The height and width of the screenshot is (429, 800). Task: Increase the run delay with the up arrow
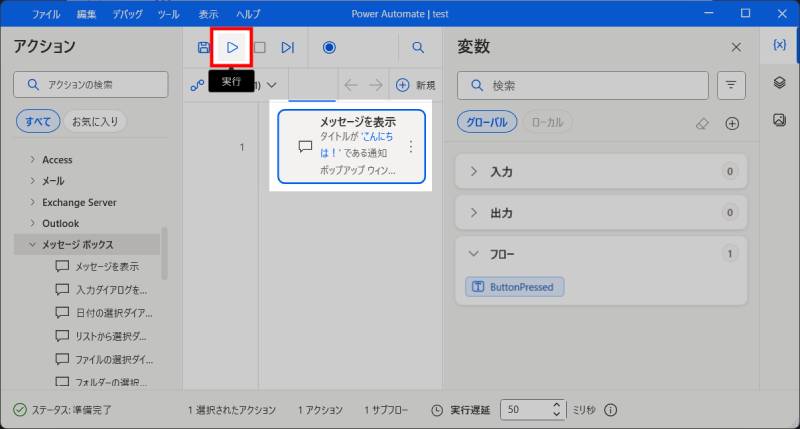557,405
